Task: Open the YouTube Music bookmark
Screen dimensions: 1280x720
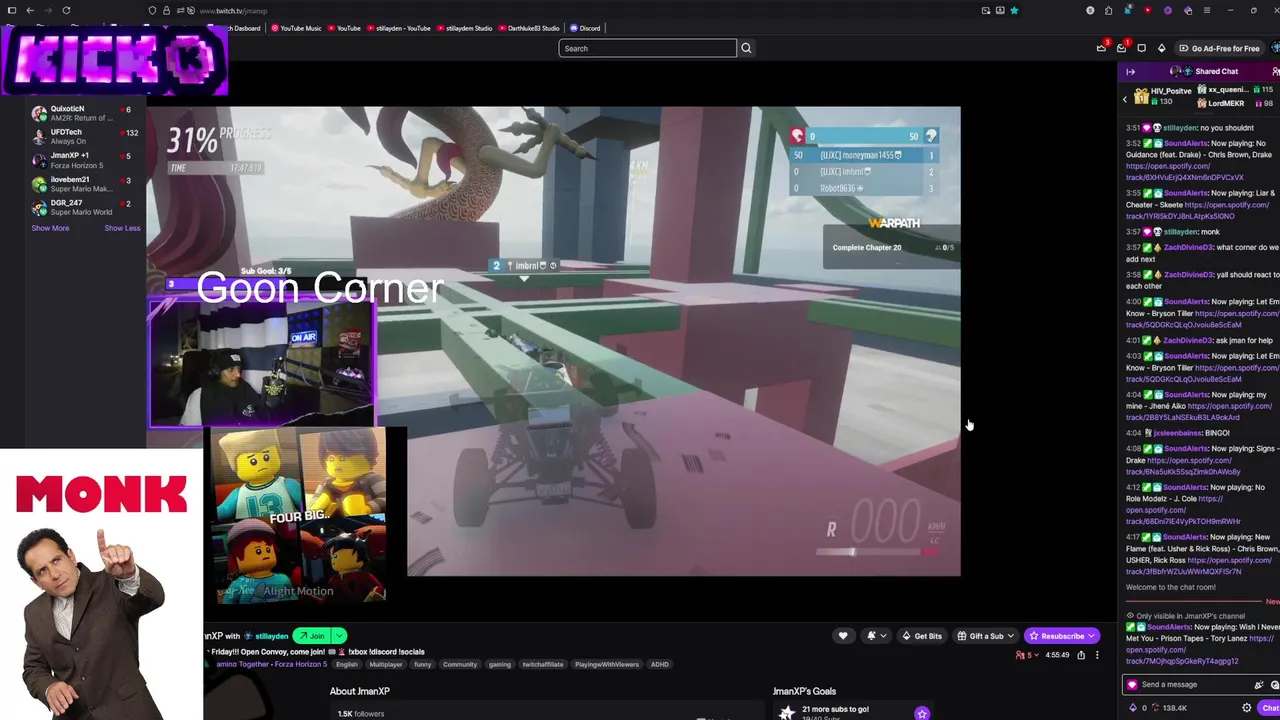Action: pyautogui.click(x=297, y=28)
